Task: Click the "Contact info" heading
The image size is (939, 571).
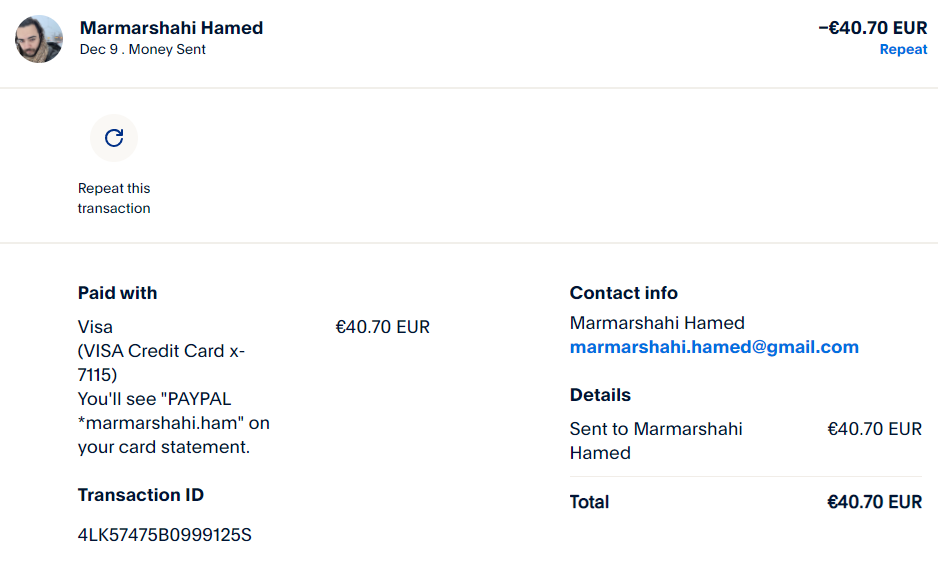Action: pos(623,293)
